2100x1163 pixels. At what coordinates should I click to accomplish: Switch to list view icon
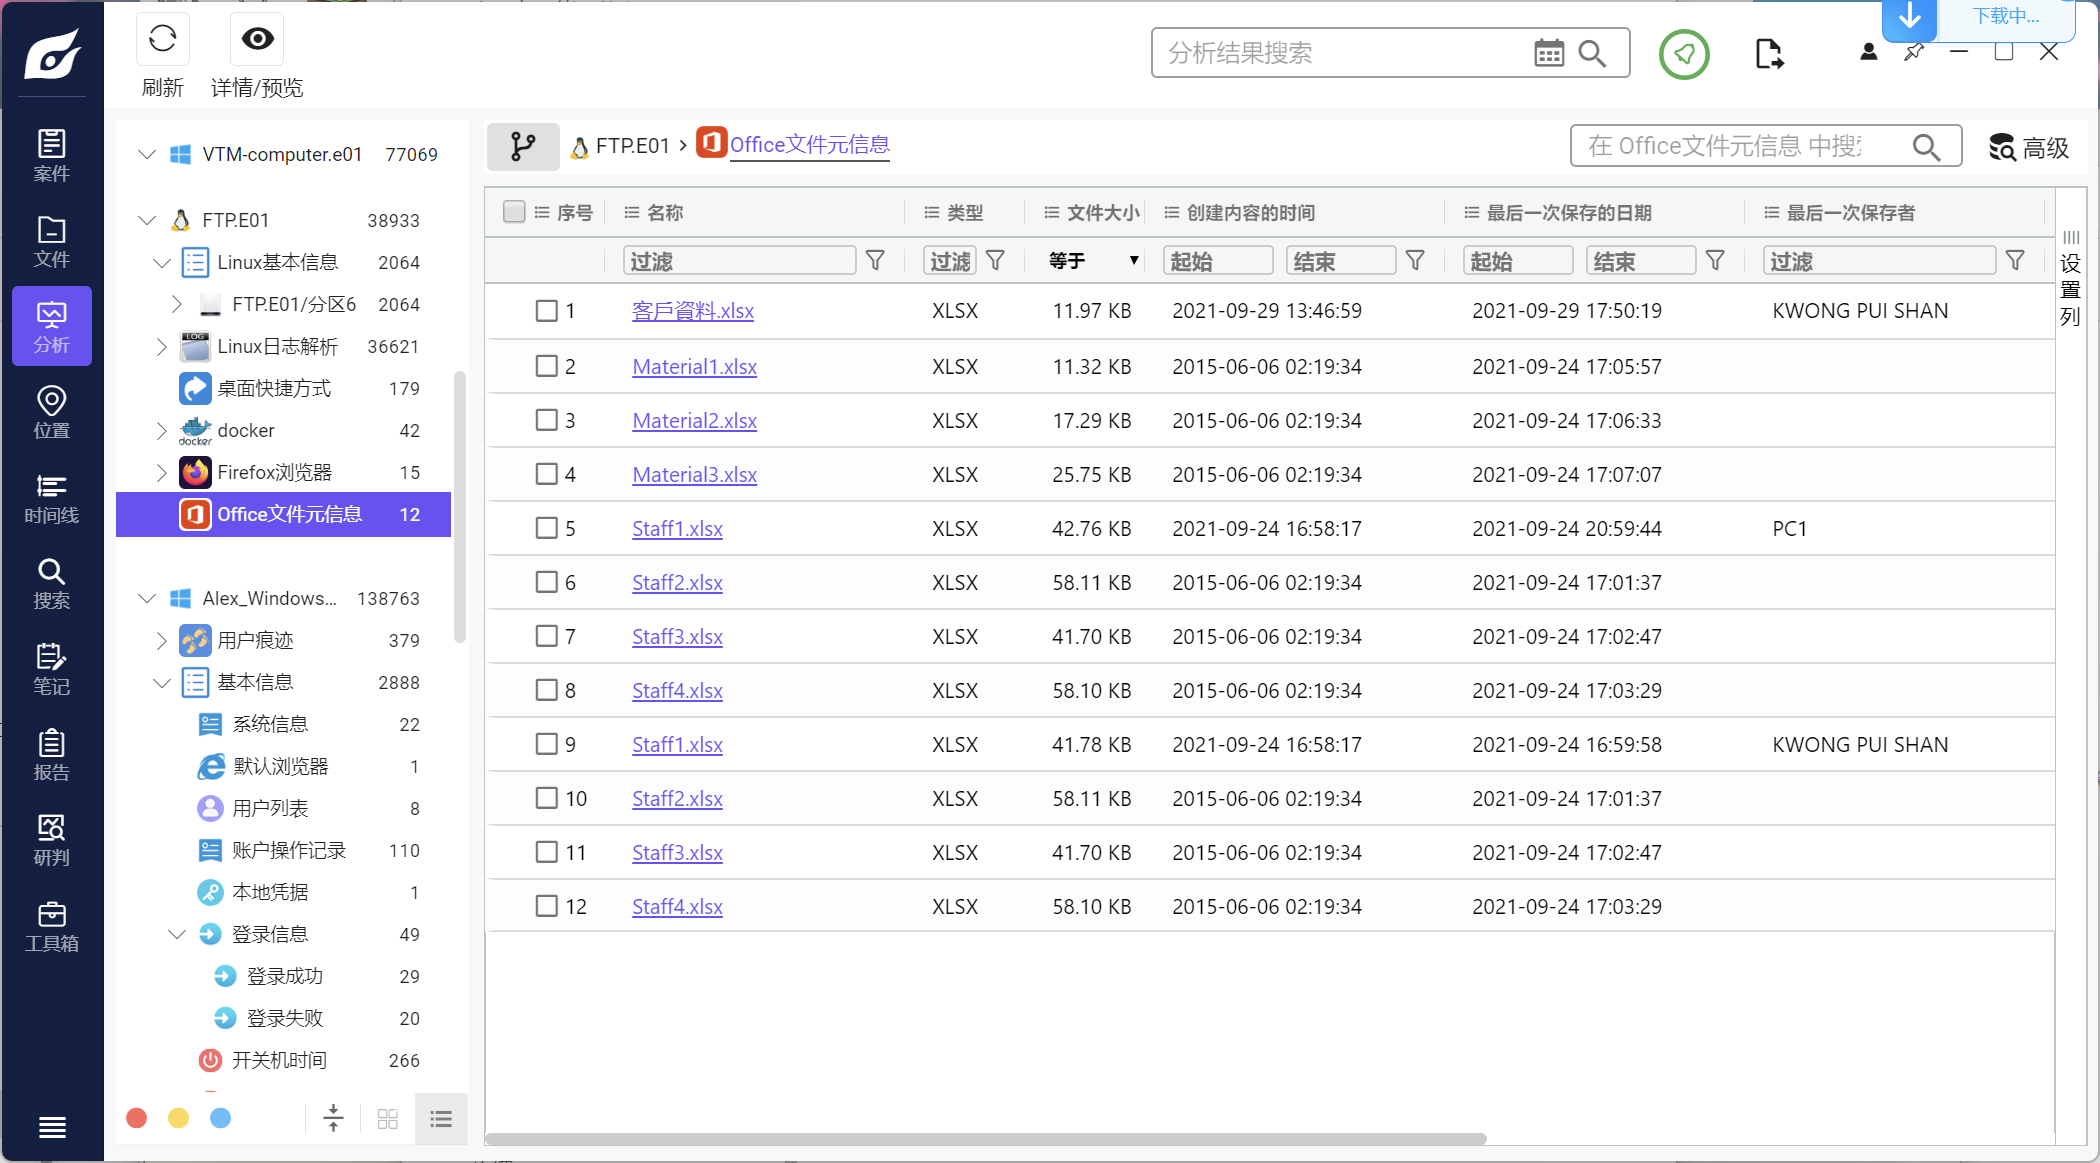click(441, 1119)
